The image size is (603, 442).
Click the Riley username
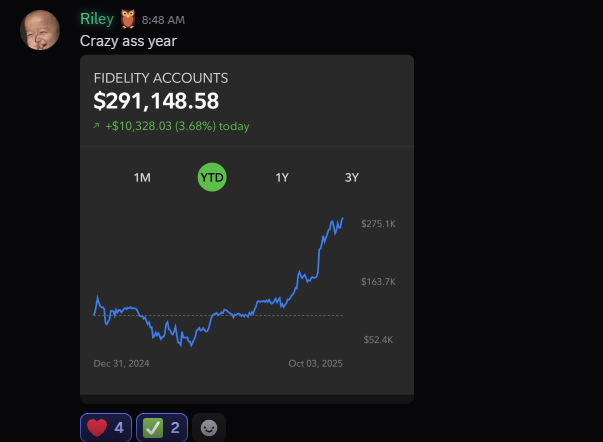tap(97, 19)
